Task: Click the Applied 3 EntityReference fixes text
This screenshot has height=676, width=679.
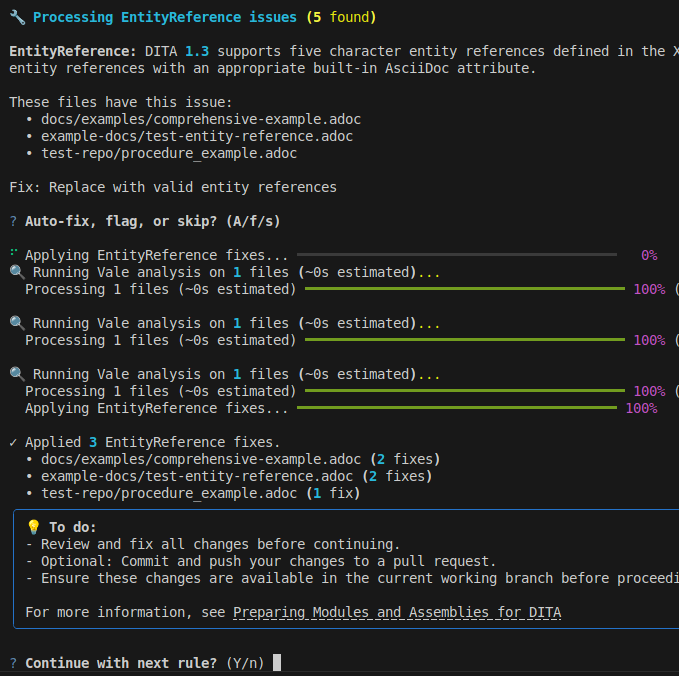Action: pos(152,442)
